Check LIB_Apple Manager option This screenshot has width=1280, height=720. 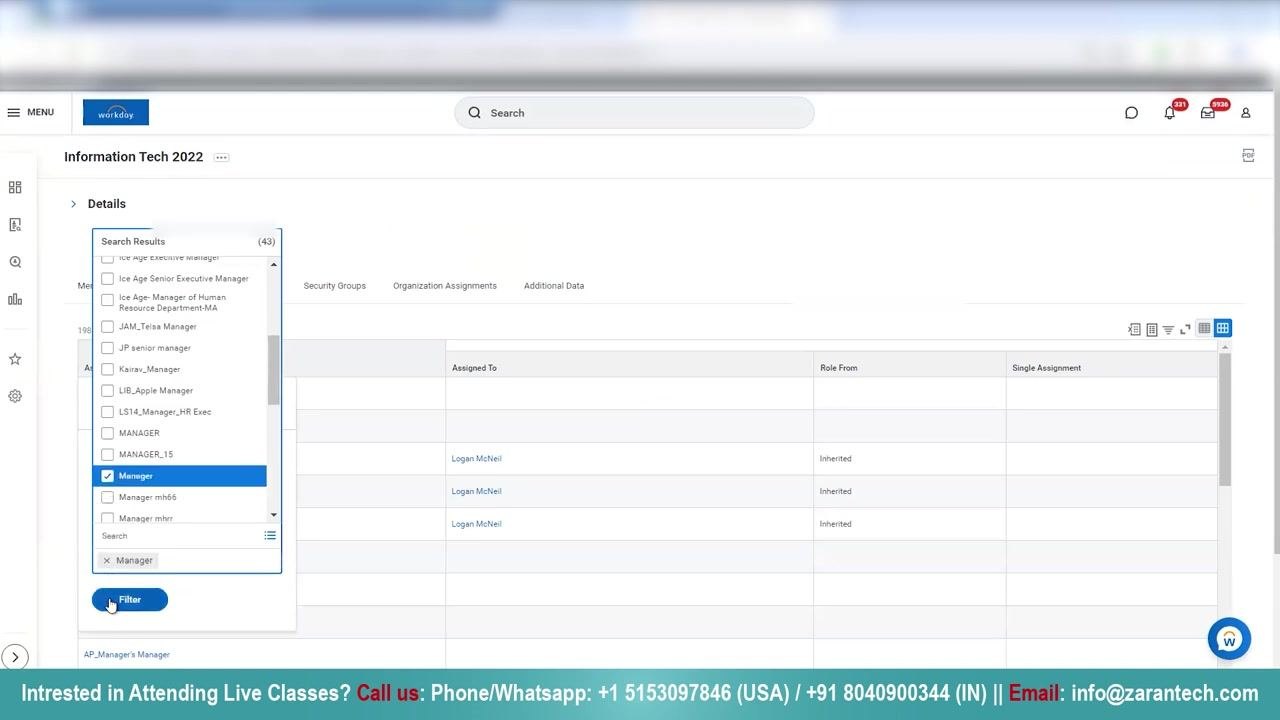tap(107, 391)
